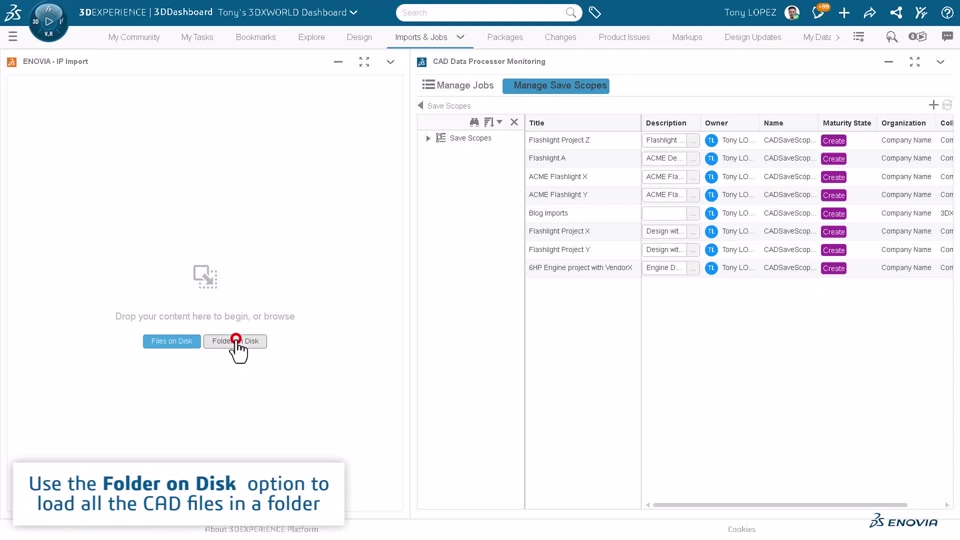This screenshot has height=540, width=960.
Task: Click the binoculars find icon
Action: coord(474,122)
